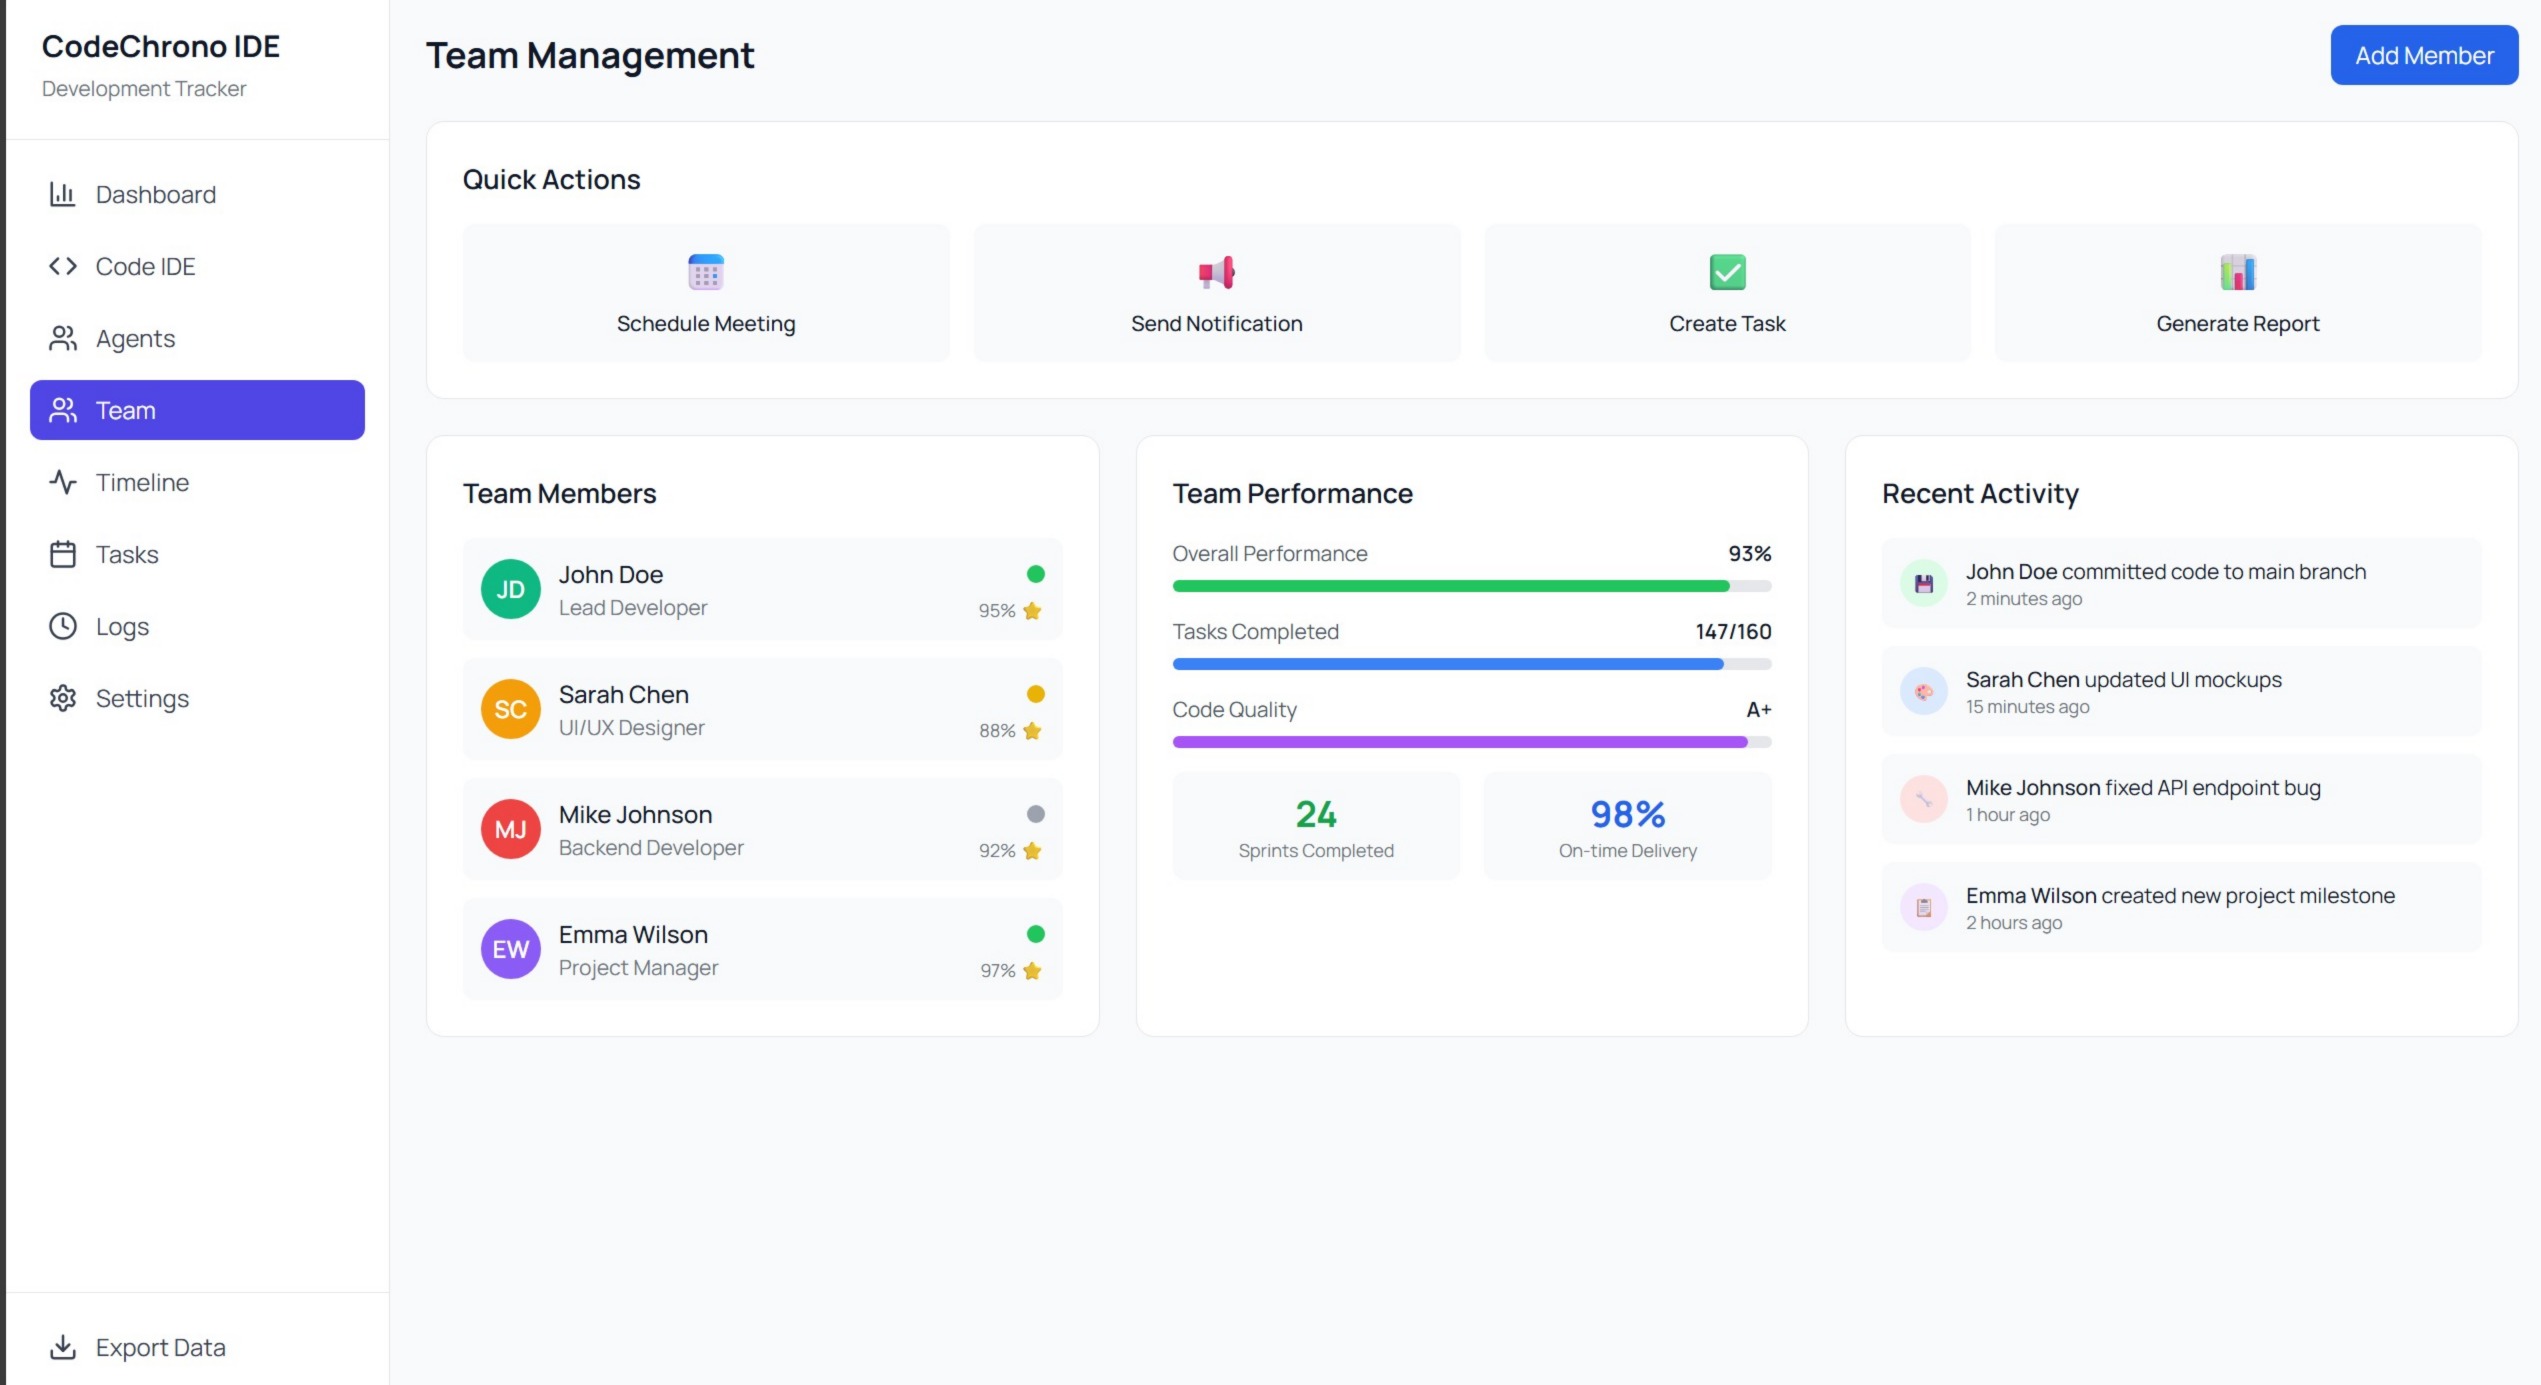Screen dimensions: 2541x1385
Task: Open Emma Wilson's team member card
Action: pyautogui.click(x=762, y=949)
